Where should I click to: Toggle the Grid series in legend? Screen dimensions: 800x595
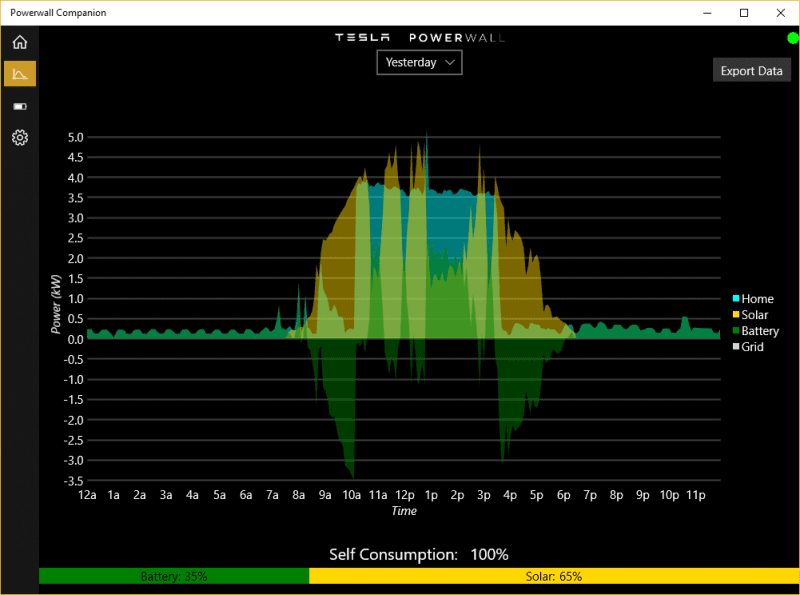[752, 347]
